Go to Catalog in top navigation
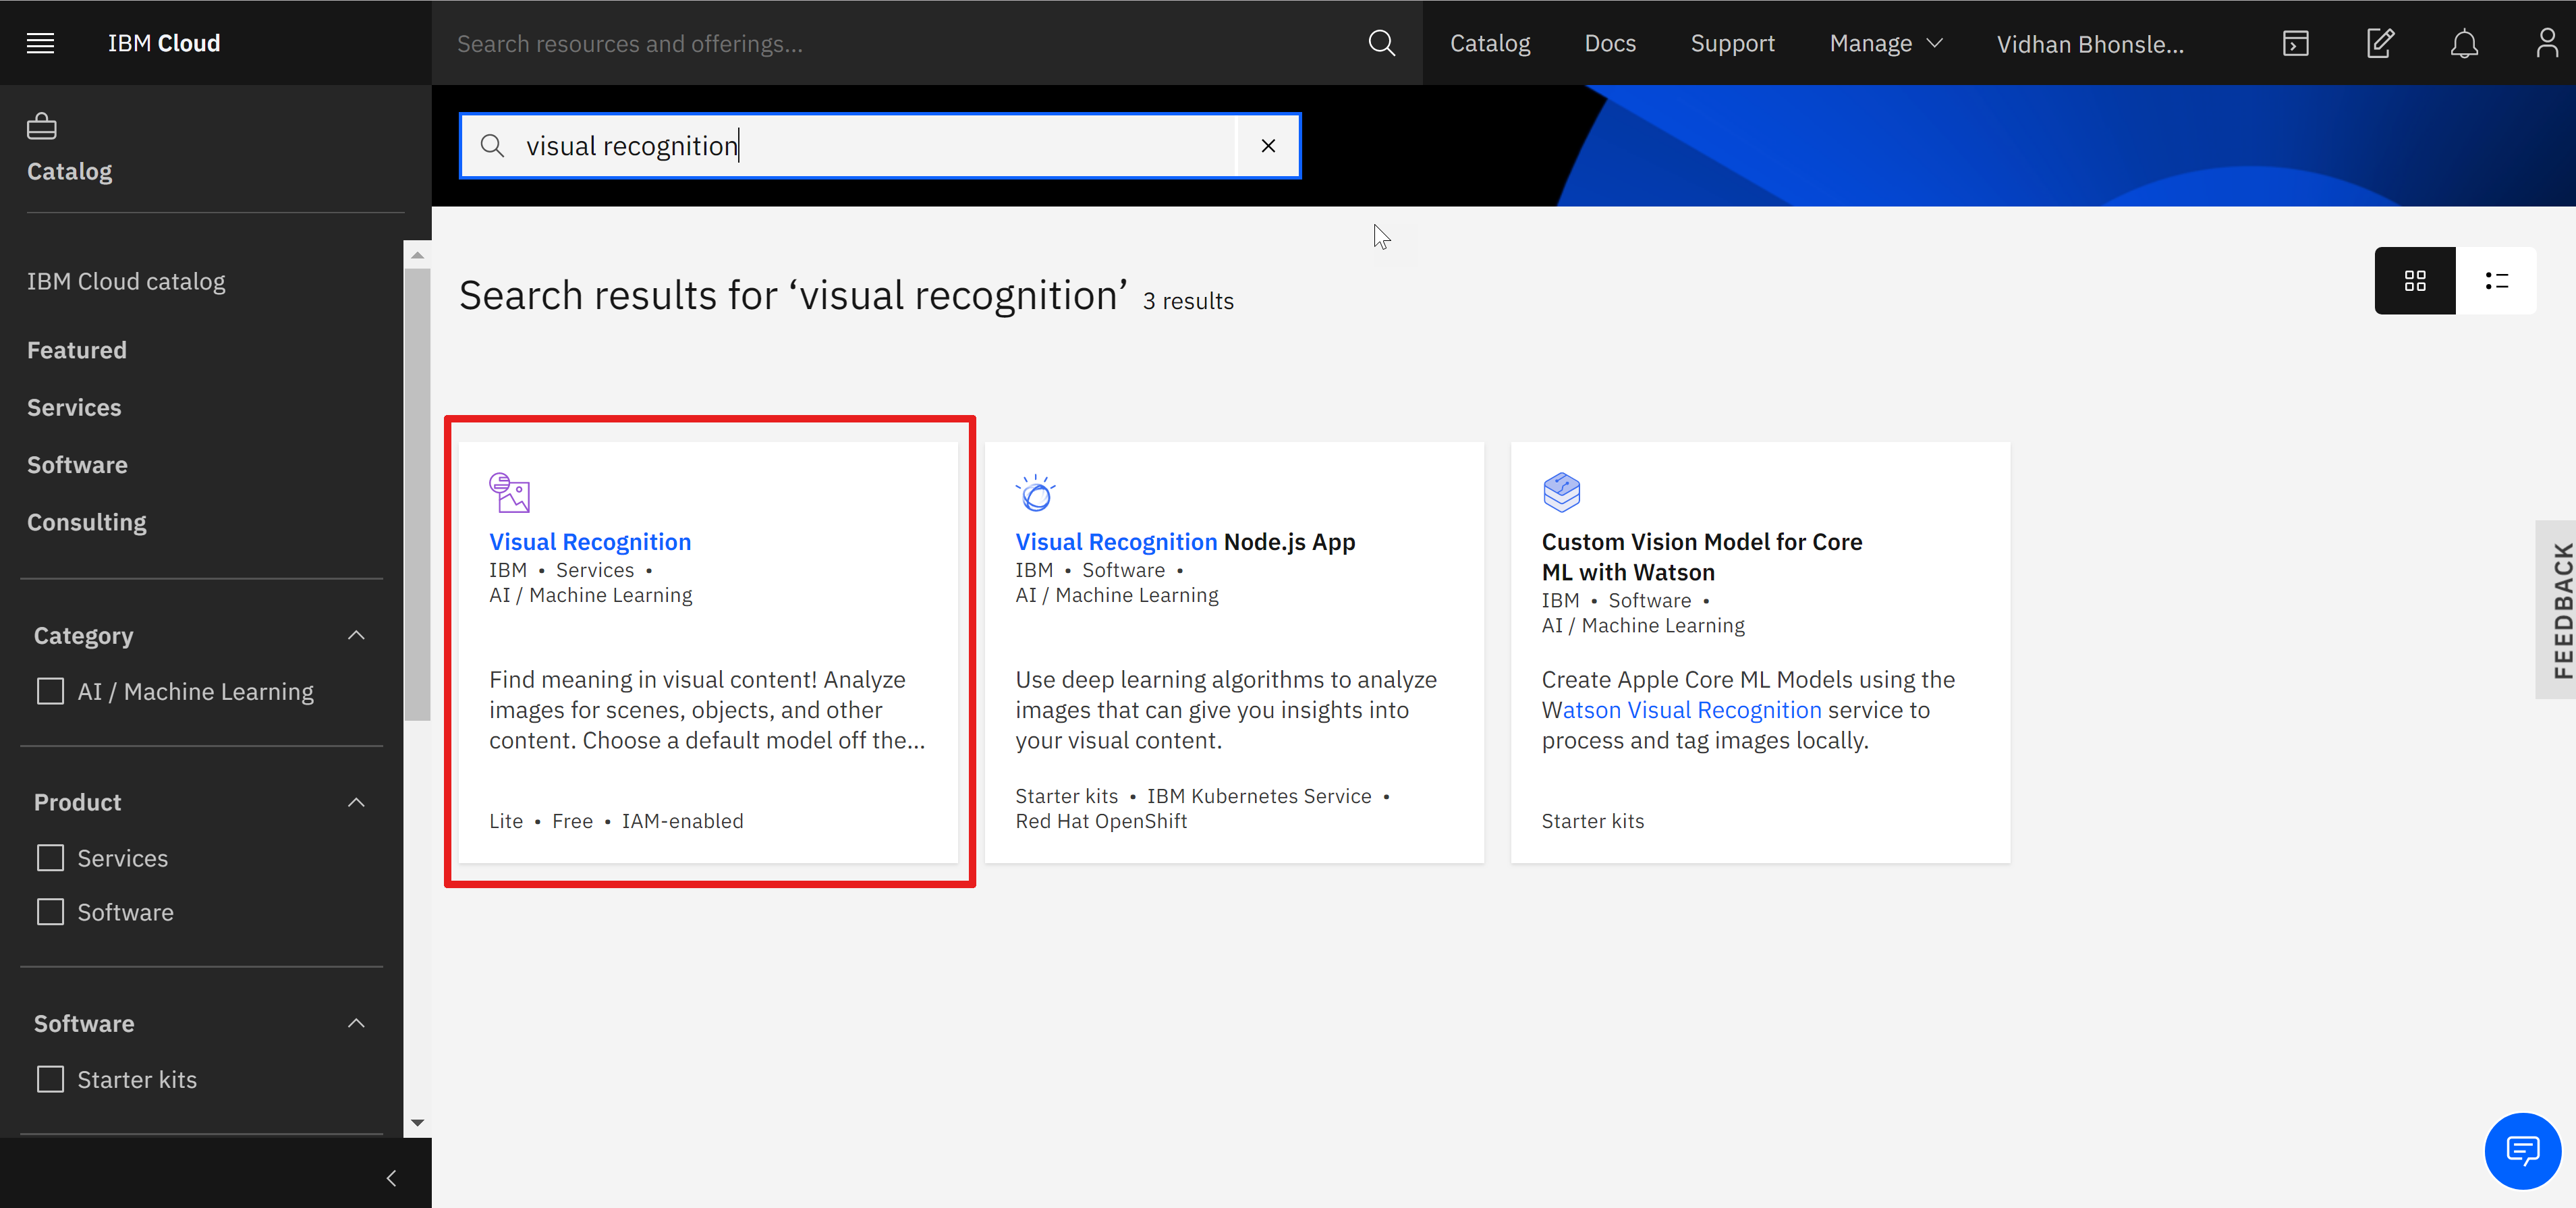Image resolution: width=2576 pixels, height=1208 pixels. click(x=1490, y=43)
